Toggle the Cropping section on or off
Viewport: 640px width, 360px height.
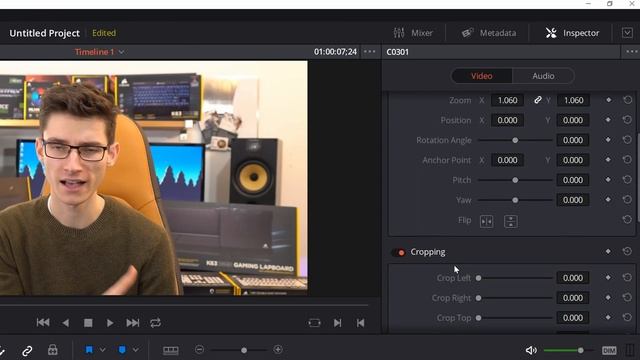[398, 253]
